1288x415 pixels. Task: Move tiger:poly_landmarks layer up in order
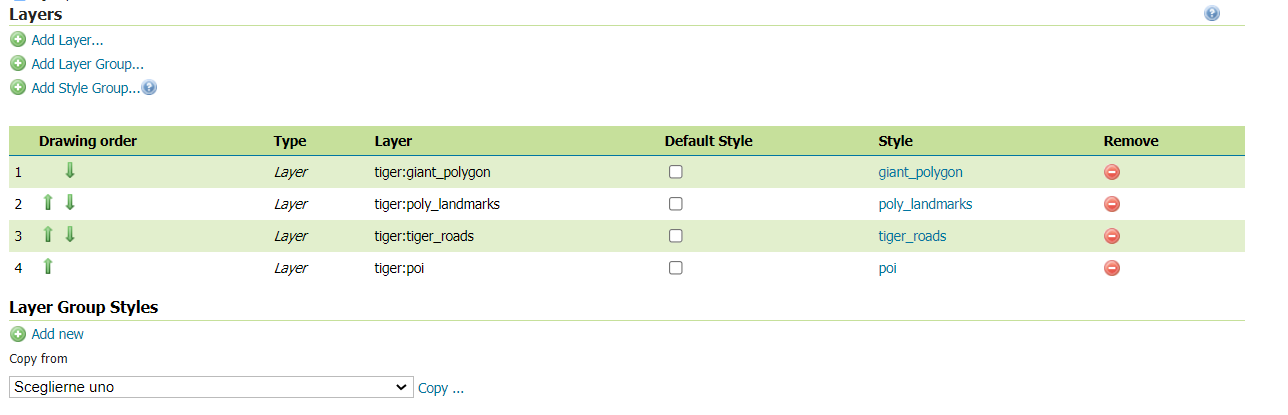[x=48, y=203]
